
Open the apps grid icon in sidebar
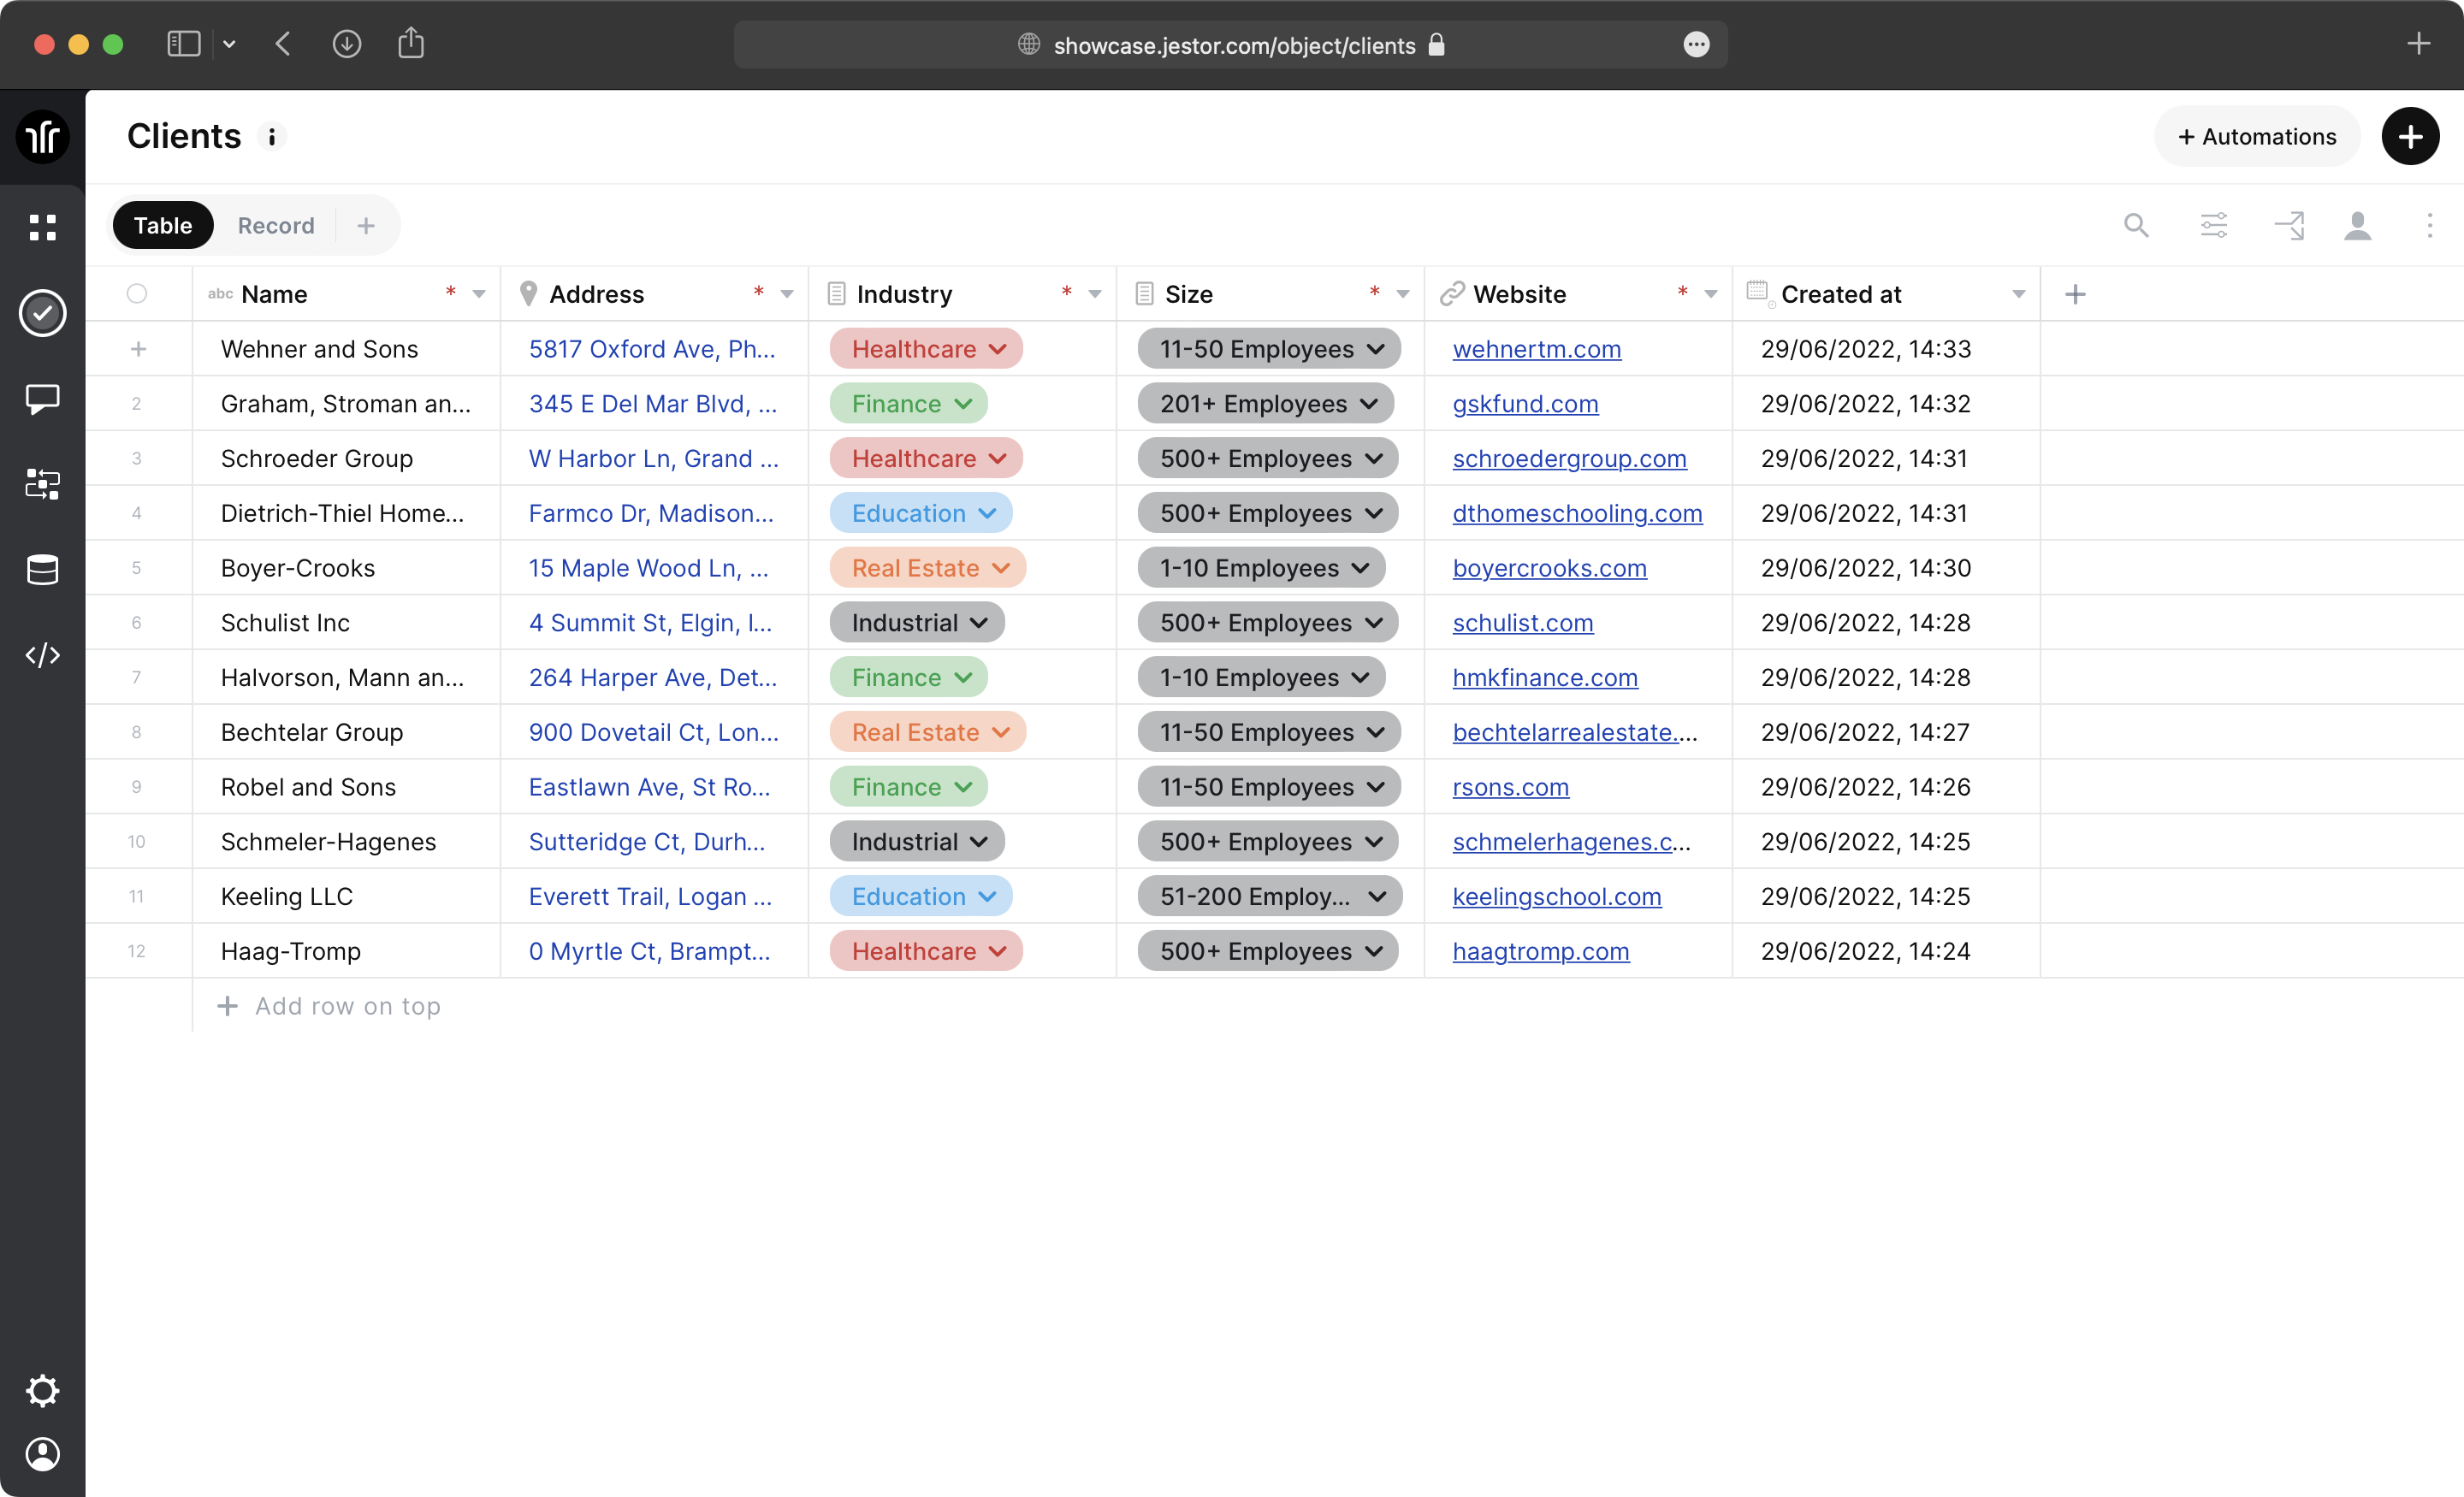[x=42, y=227]
